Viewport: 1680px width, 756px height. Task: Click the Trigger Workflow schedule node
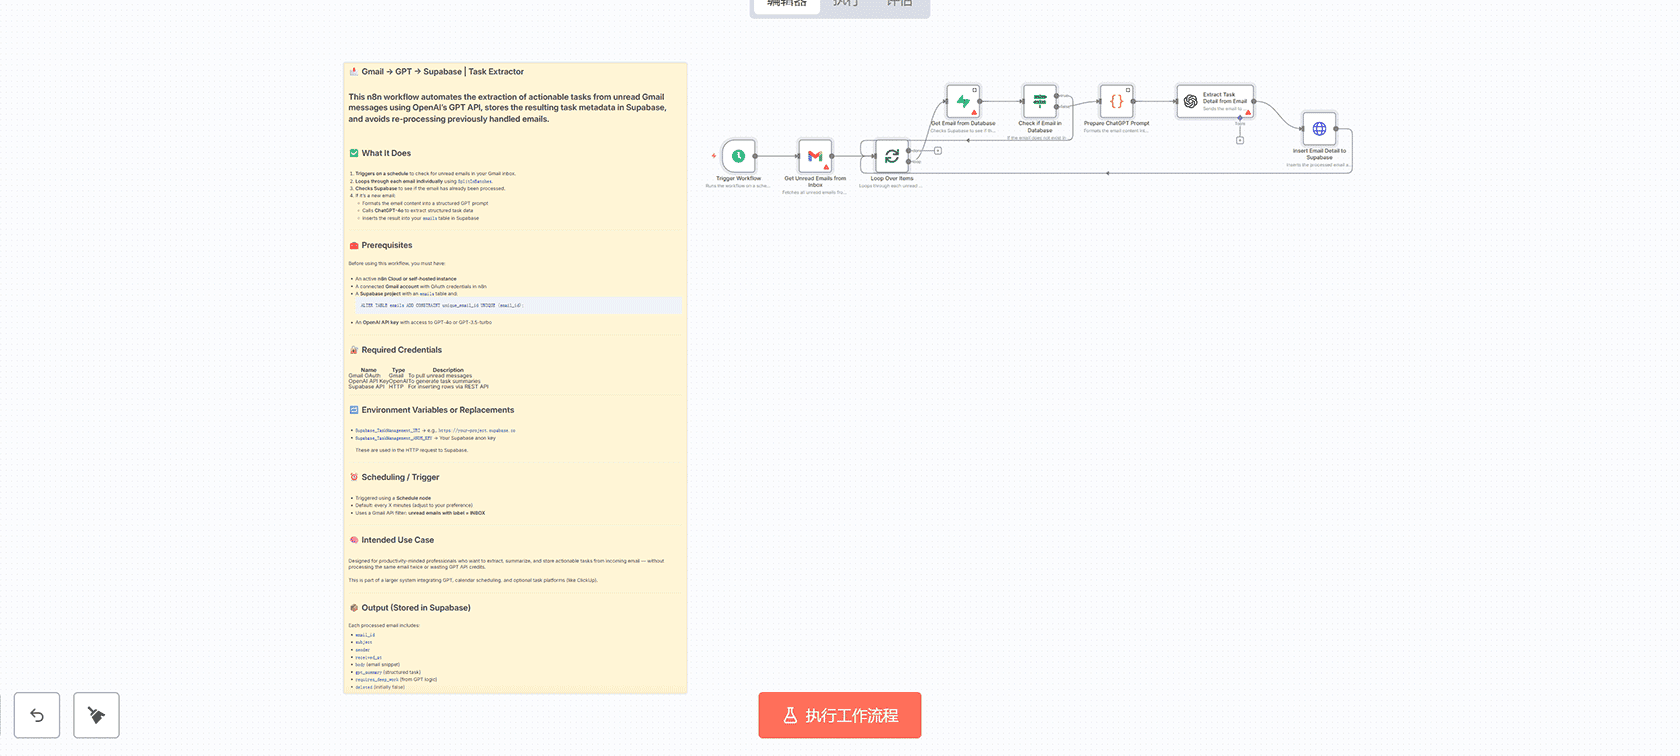tap(738, 156)
